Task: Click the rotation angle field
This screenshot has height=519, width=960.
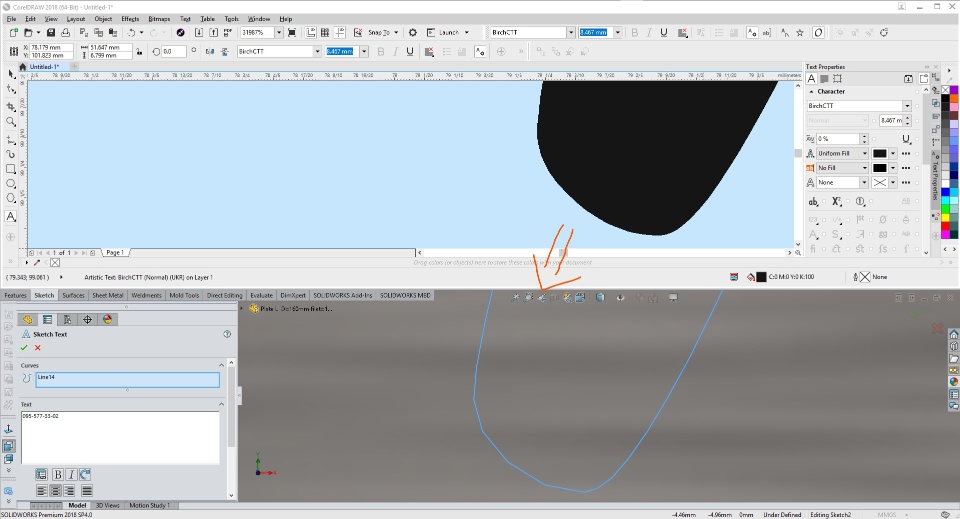Action: coord(174,51)
